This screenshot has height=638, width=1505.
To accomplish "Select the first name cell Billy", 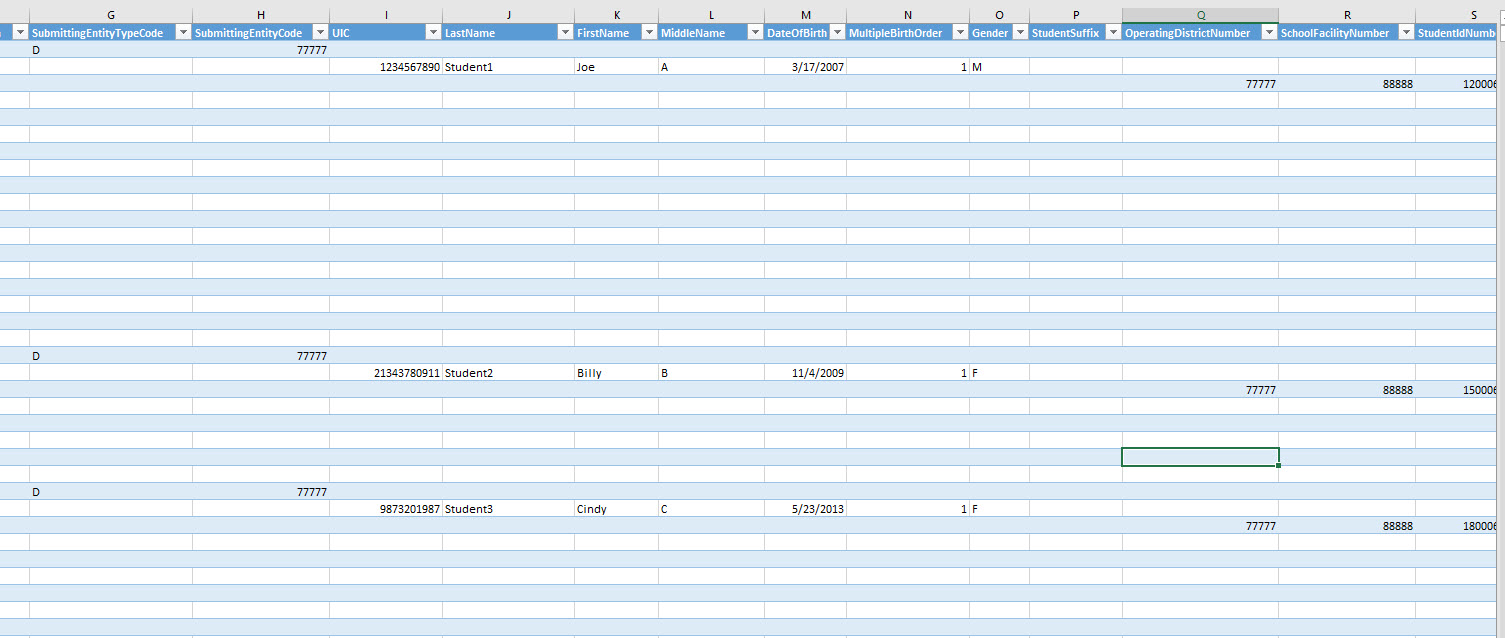I will coord(616,373).
